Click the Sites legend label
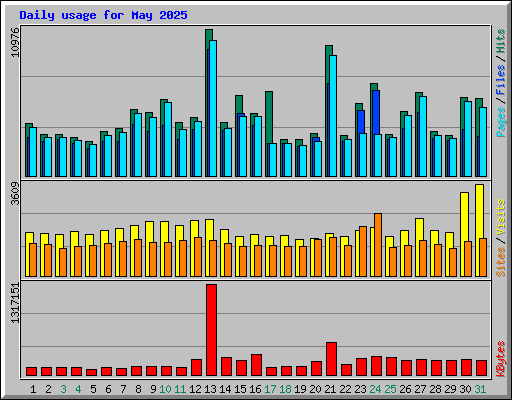Viewport: 512px width, 400px height. coord(501,262)
